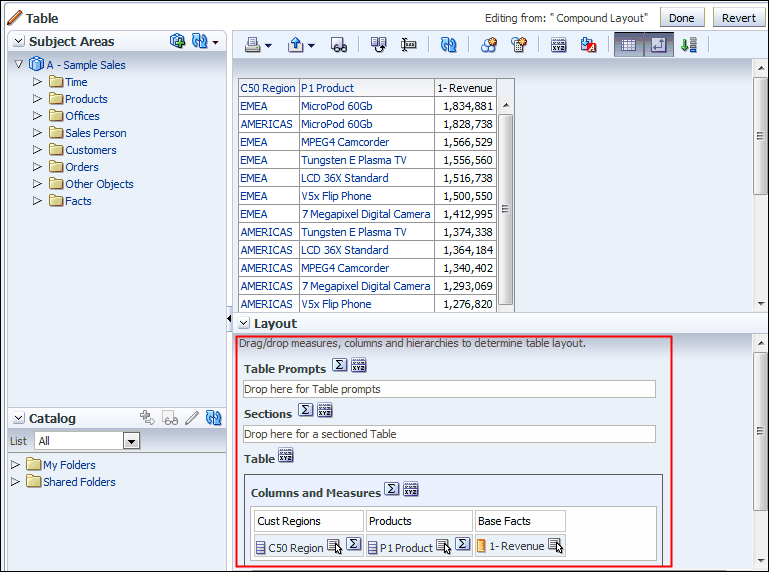Click the Catalog add/more options icon
The height and width of the screenshot is (572, 769).
pos(147,417)
